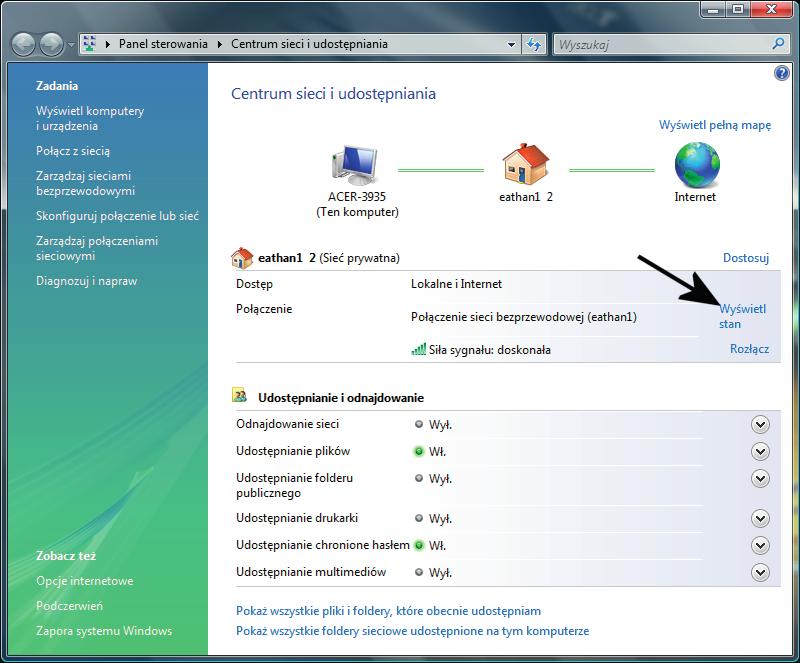Select Panel sterowania breadcrumb in address bar
800x663 pixels.
coord(163,44)
